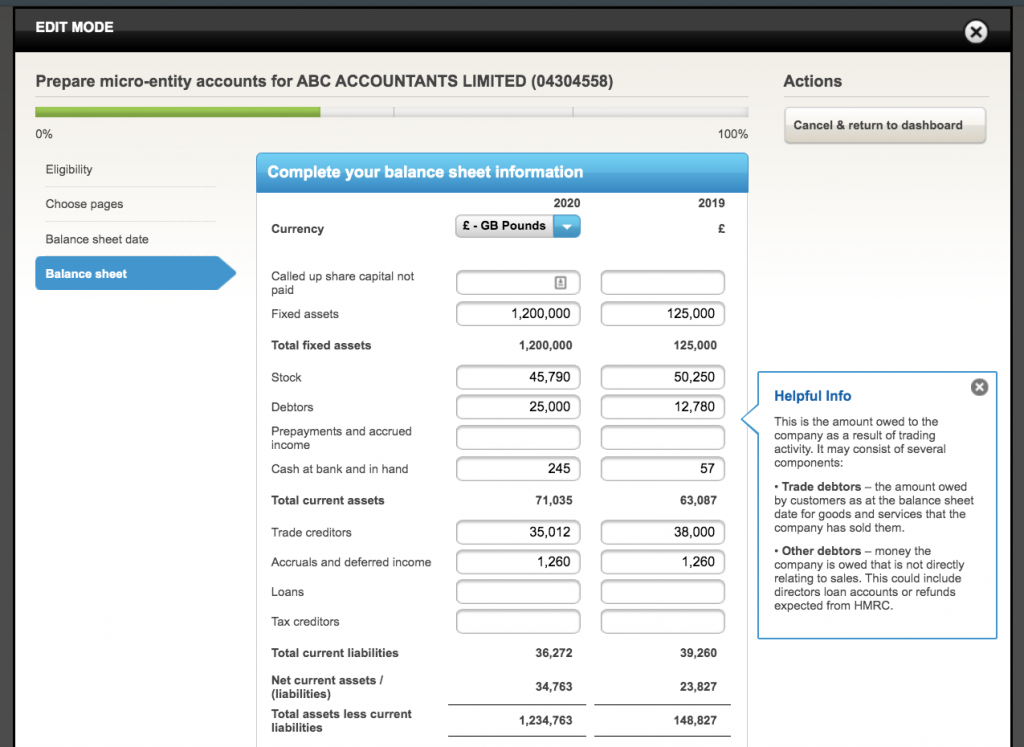Open the Choose pages step
This screenshot has width=1024, height=747.
84,204
